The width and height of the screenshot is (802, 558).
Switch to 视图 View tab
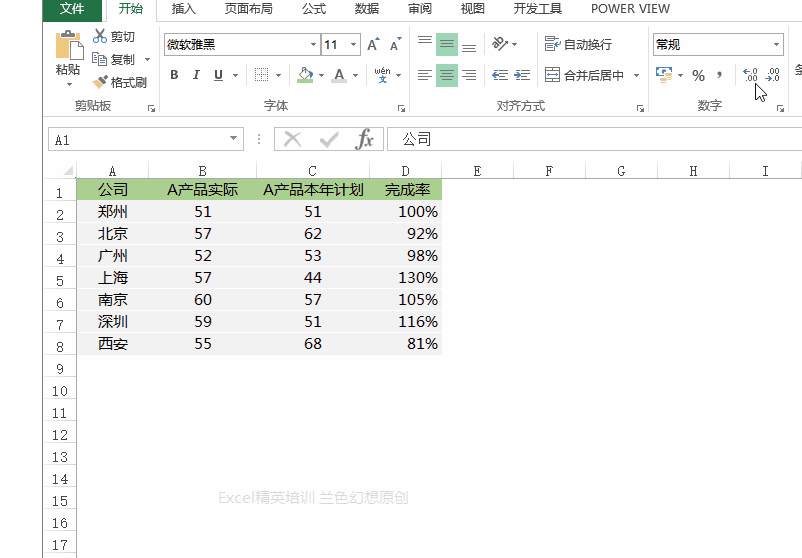(473, 9)
